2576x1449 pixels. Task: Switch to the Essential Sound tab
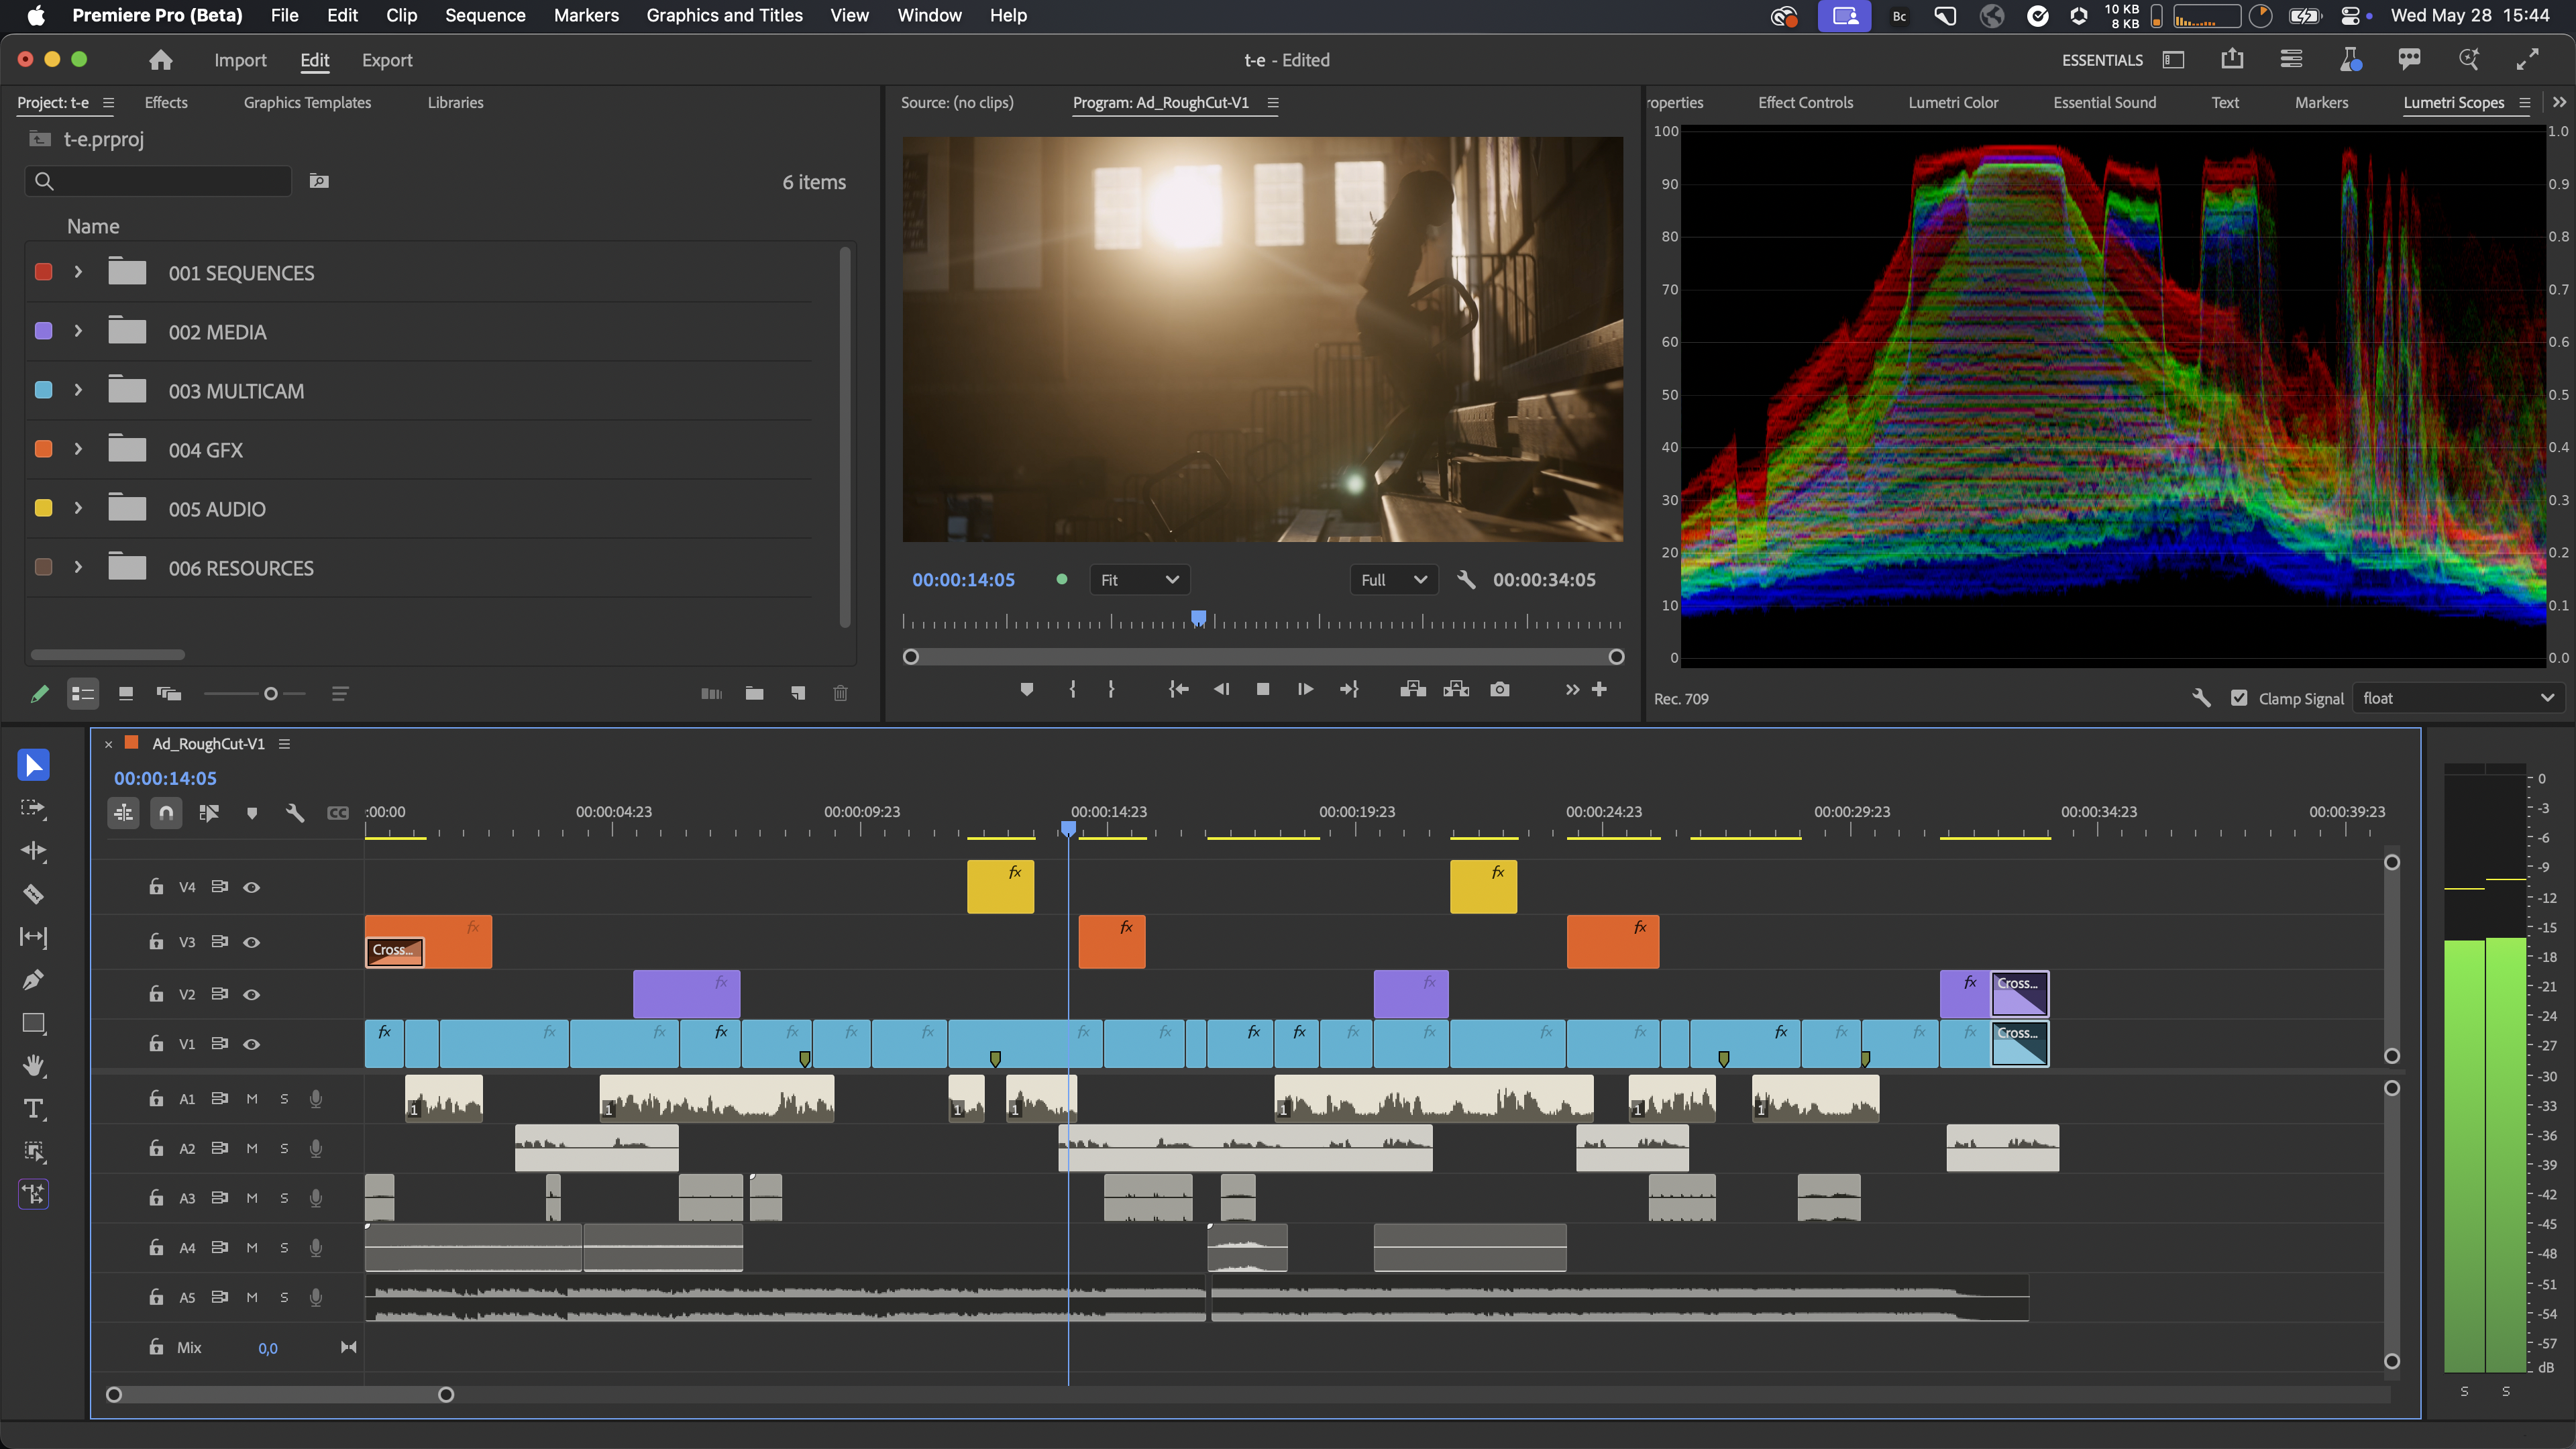tap(2104, 102)
